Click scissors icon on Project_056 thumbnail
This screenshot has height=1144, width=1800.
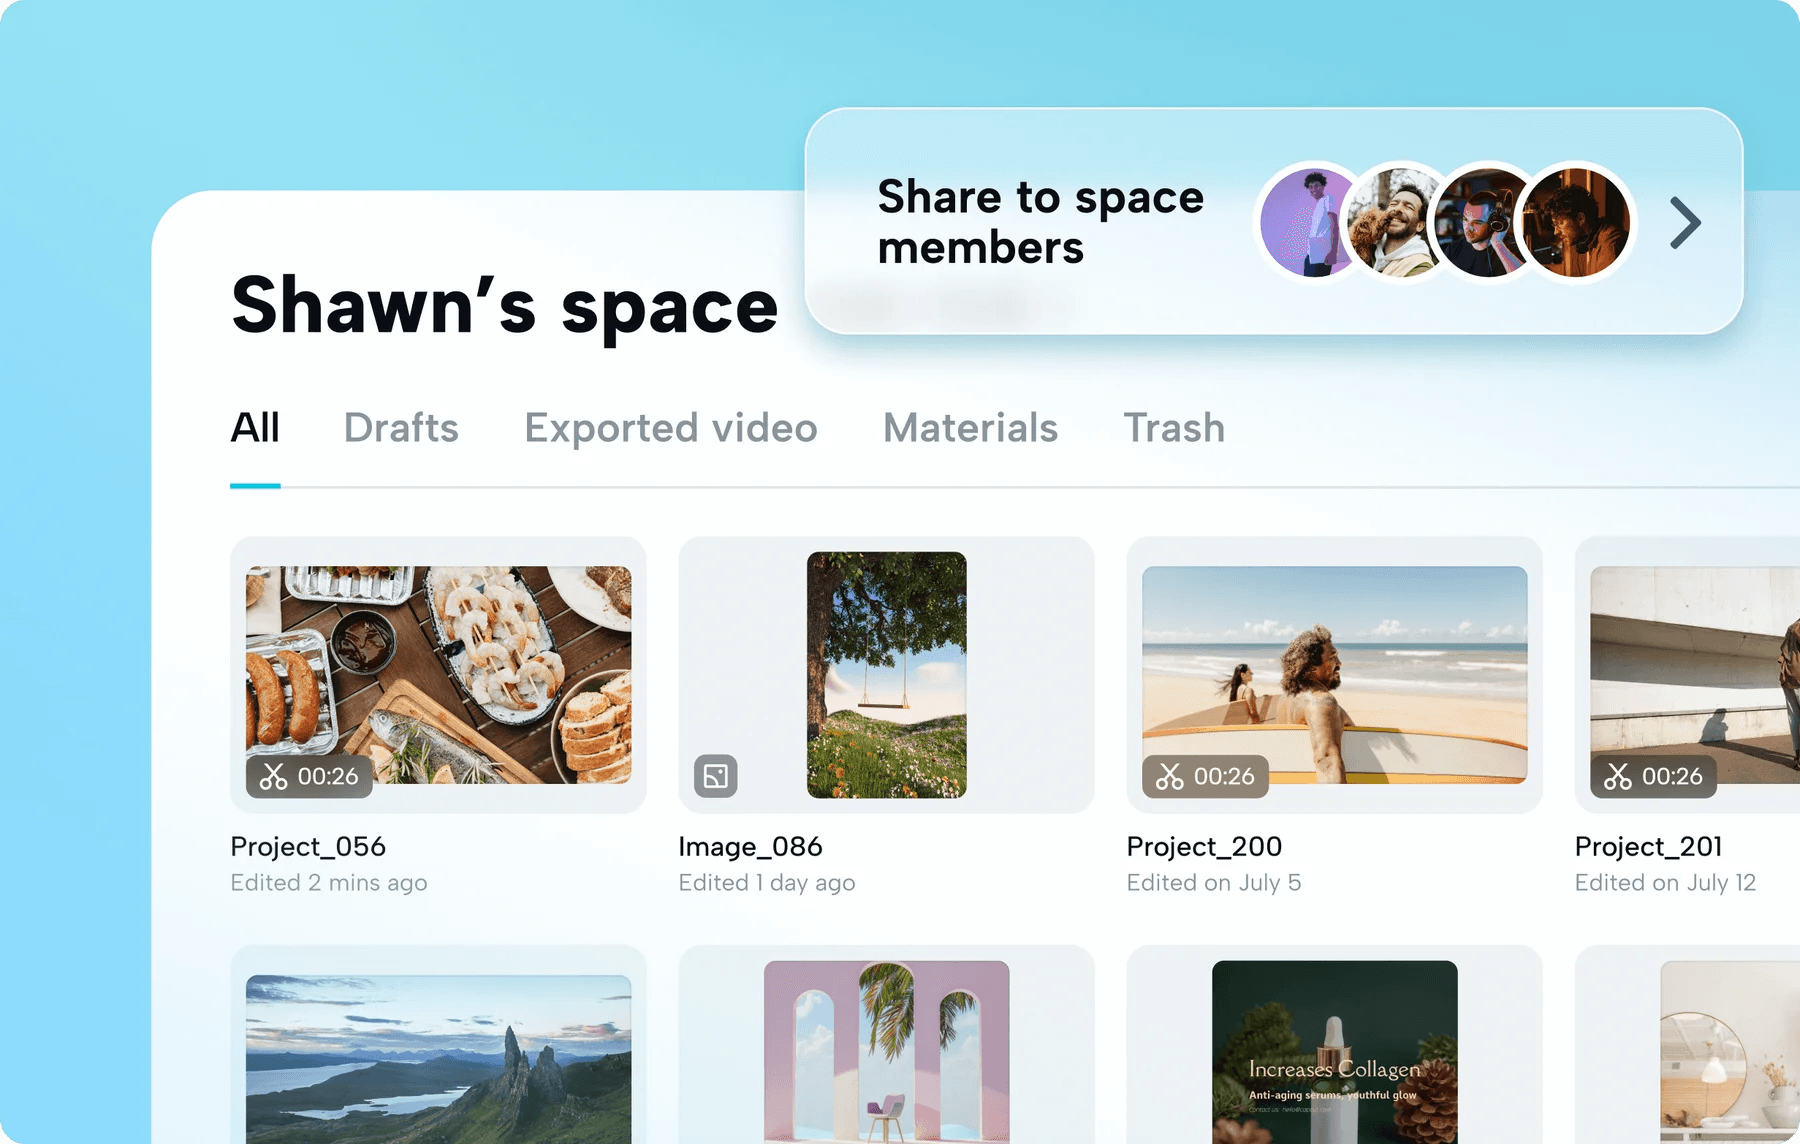pos(273,776)
